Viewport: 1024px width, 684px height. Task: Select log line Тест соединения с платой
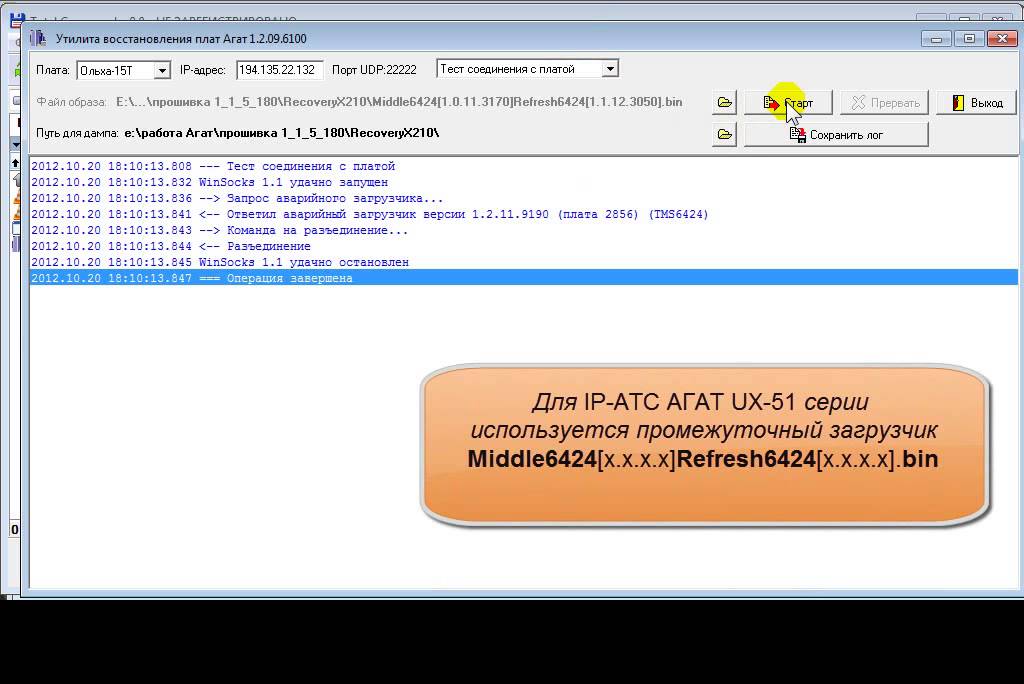pyautogui.click(x=524, y=166)
